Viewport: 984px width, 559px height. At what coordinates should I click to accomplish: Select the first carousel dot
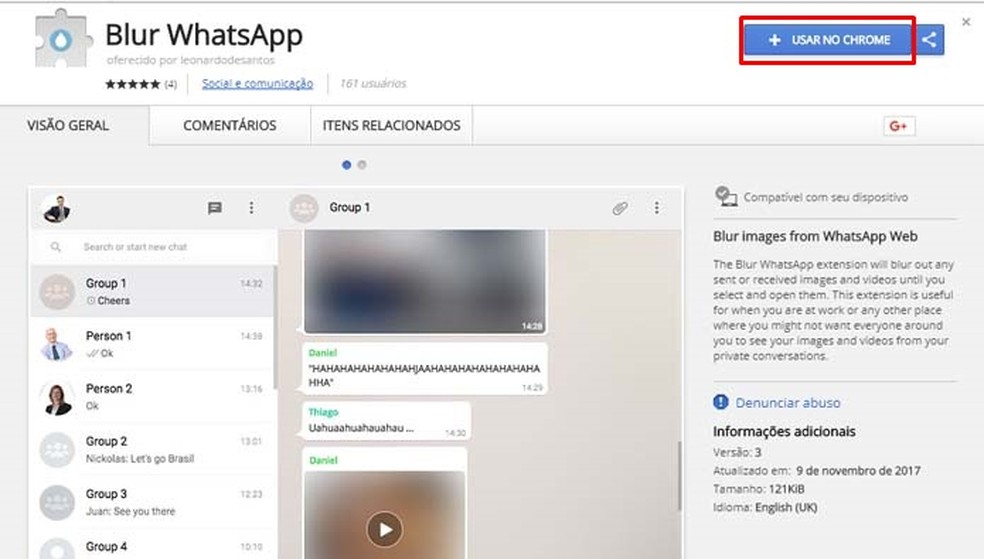point(346,165)
